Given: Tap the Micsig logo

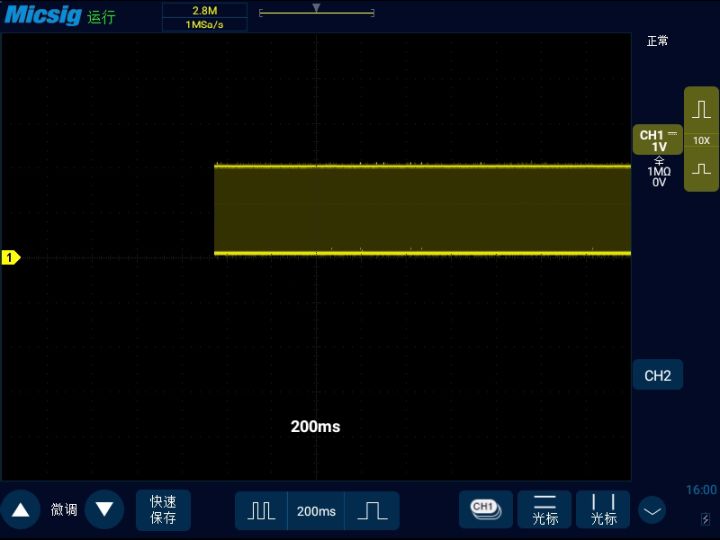Looking at the screenshot, I should [43, 15].
